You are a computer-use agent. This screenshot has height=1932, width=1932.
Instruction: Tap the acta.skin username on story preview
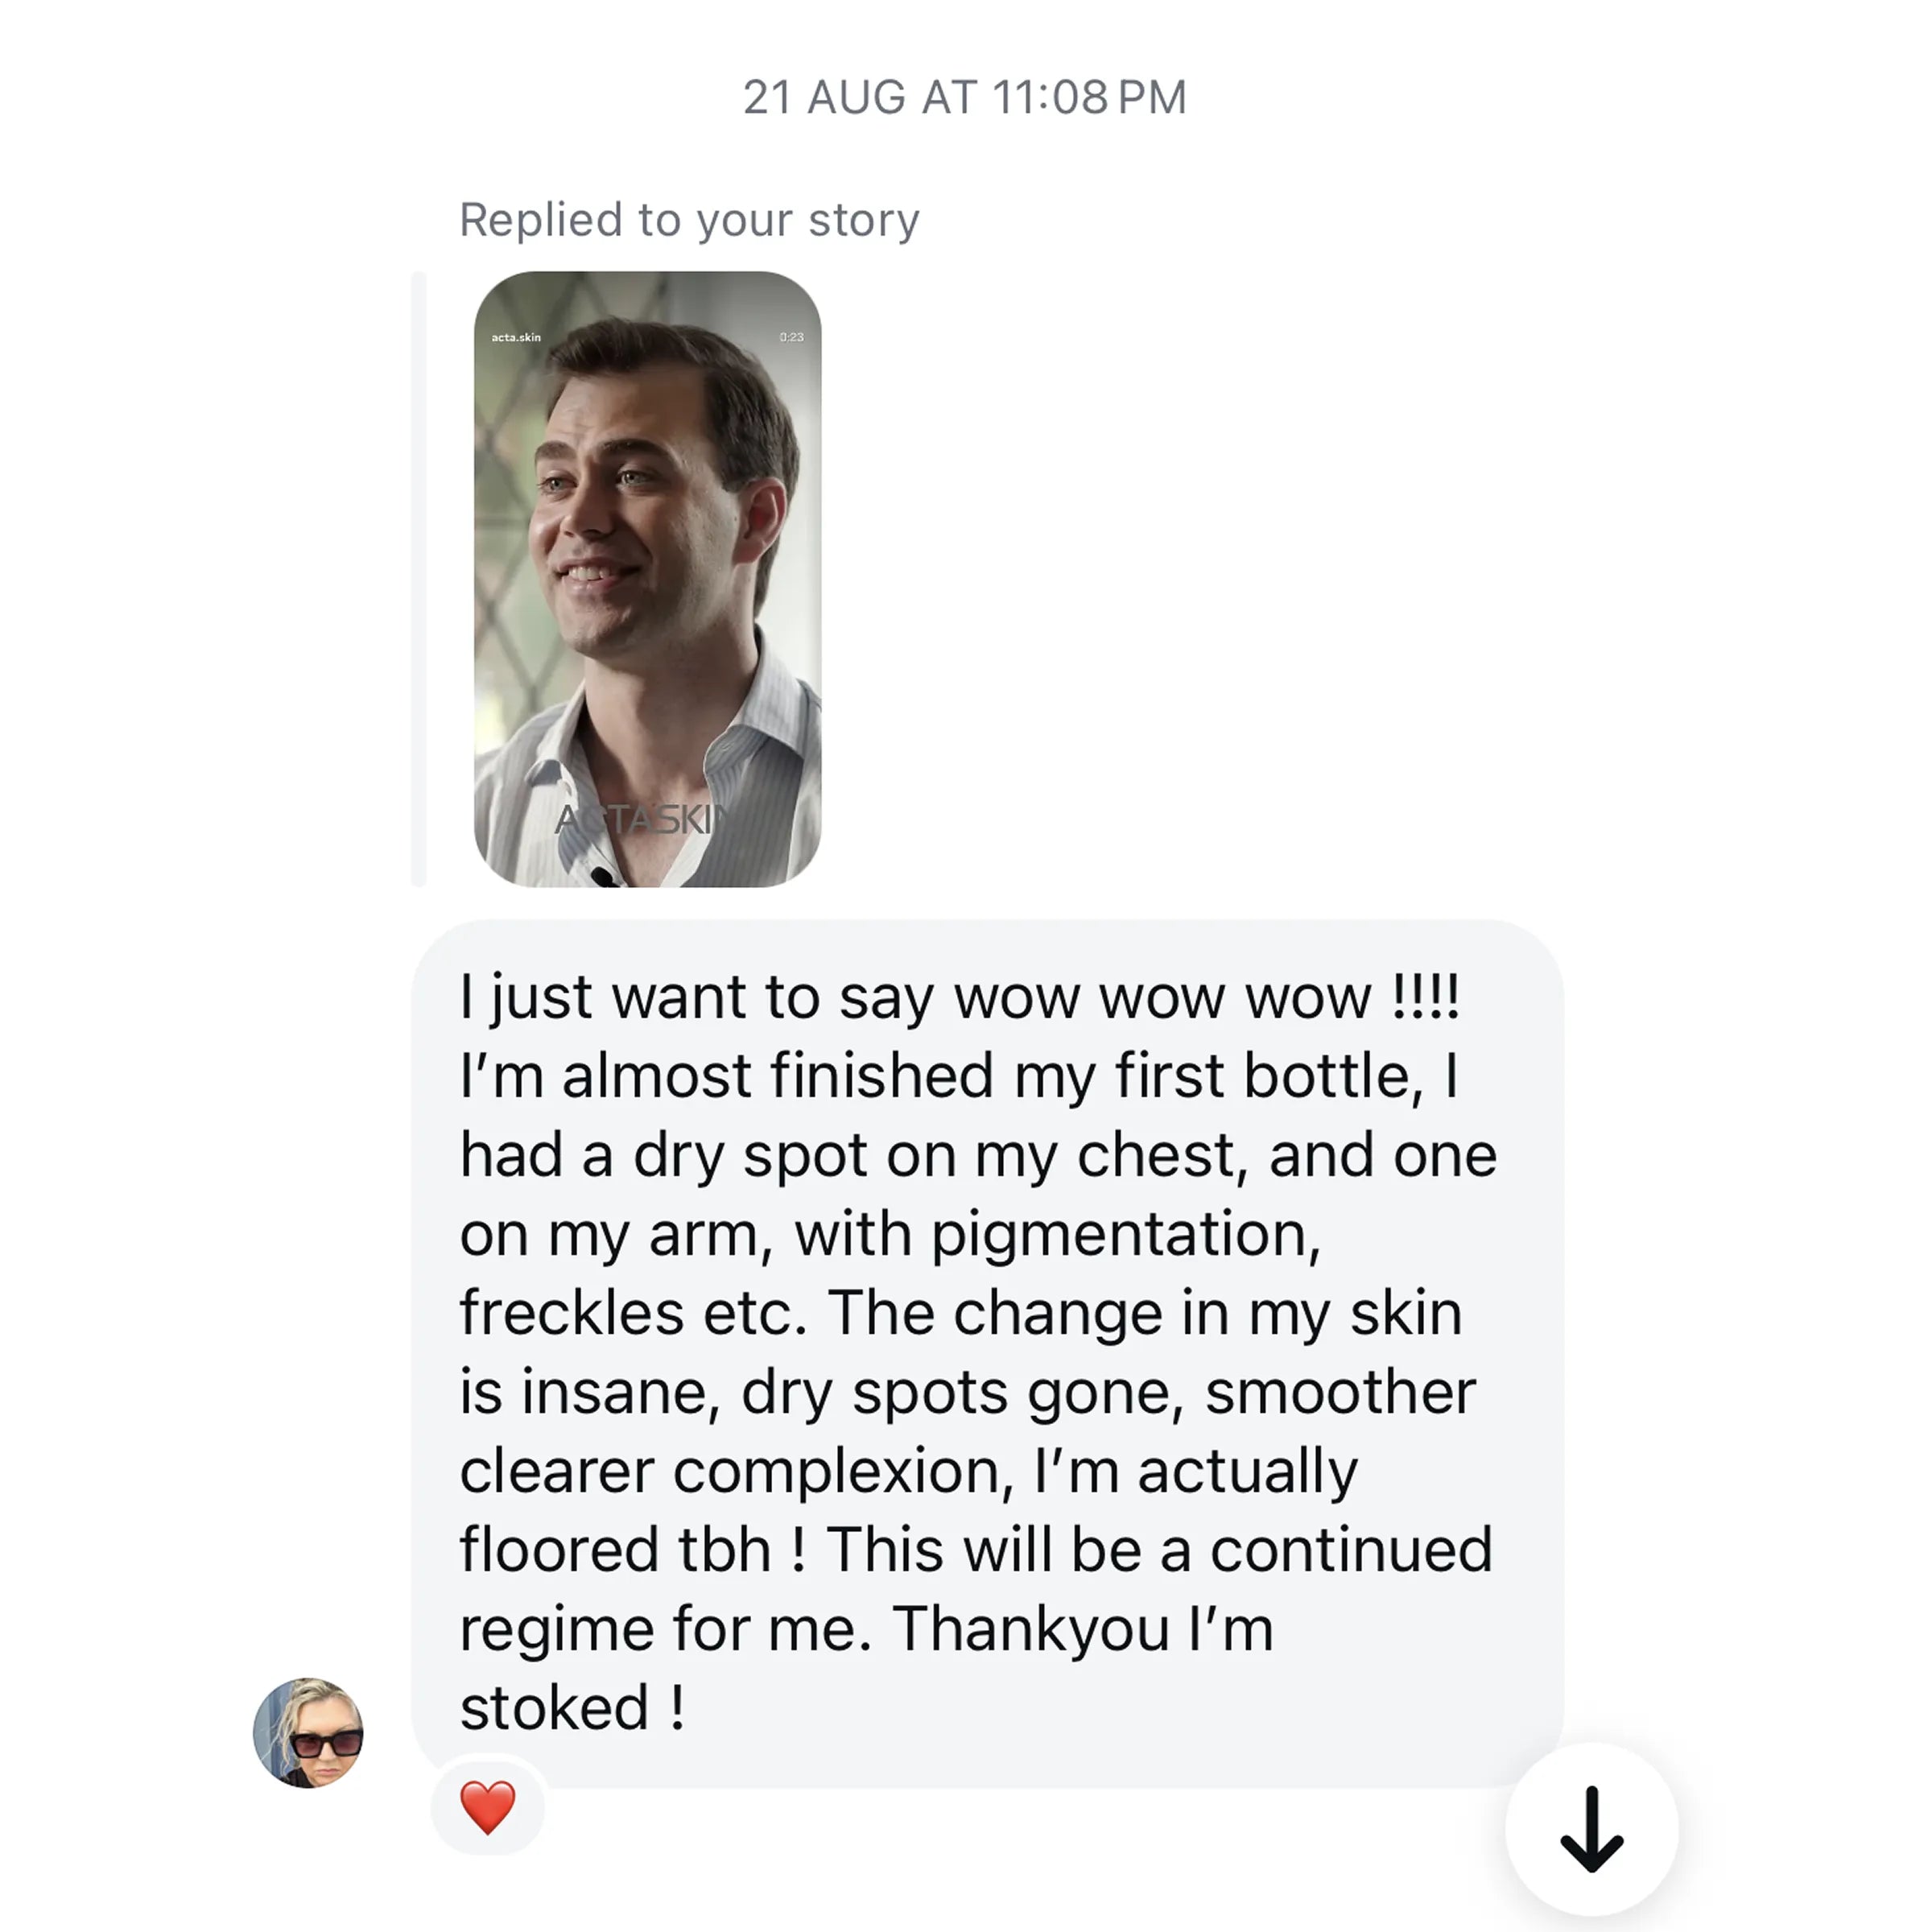[x=516, y=337]
